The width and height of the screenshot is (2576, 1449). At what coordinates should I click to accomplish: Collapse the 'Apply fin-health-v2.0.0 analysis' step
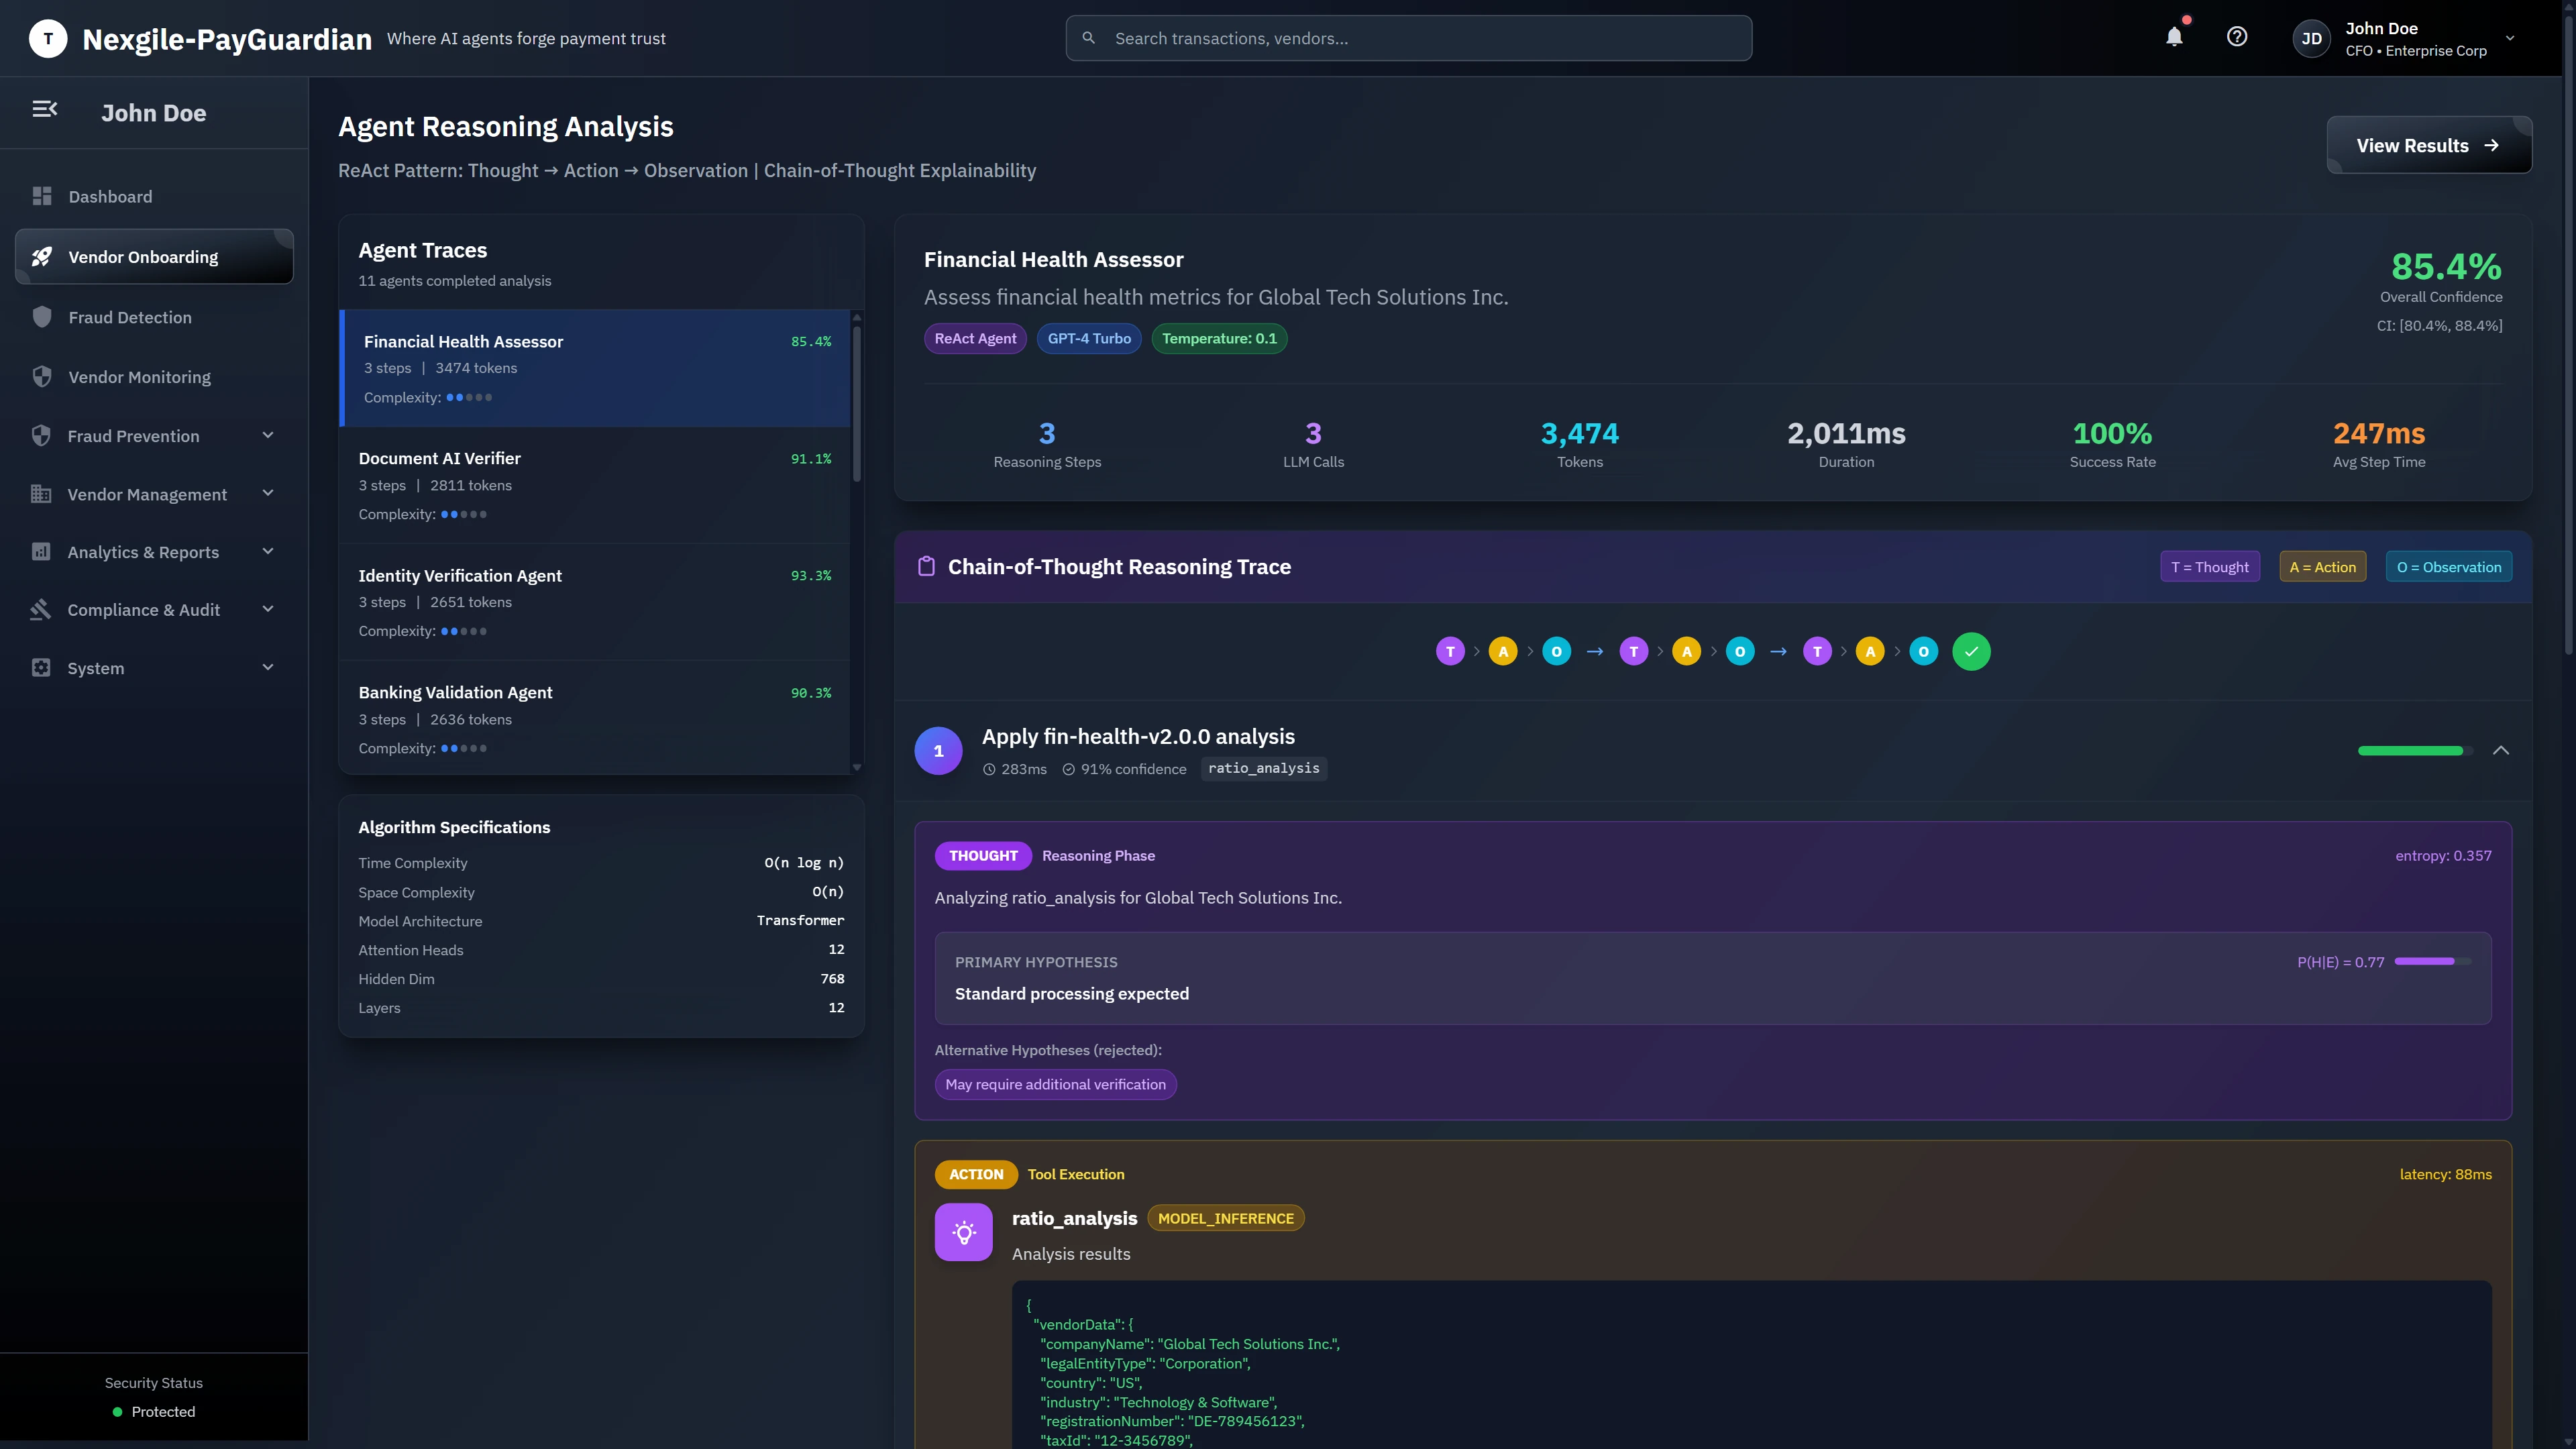(2501, 750)
